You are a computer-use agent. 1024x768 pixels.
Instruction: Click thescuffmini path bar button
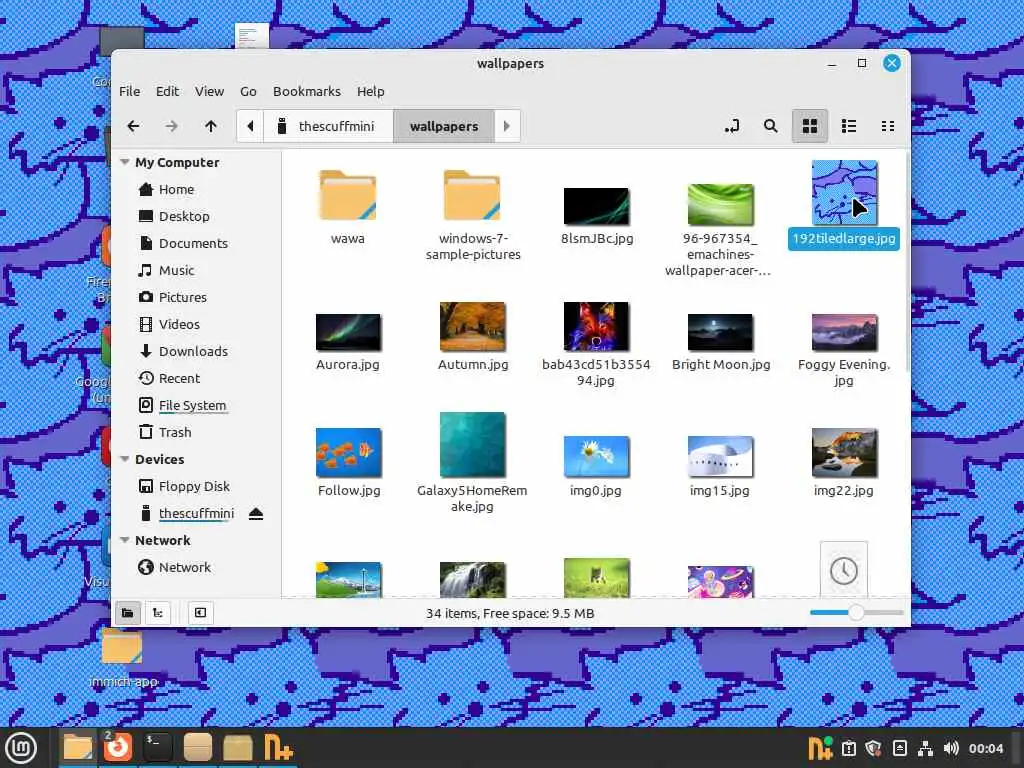coord(328,126)
